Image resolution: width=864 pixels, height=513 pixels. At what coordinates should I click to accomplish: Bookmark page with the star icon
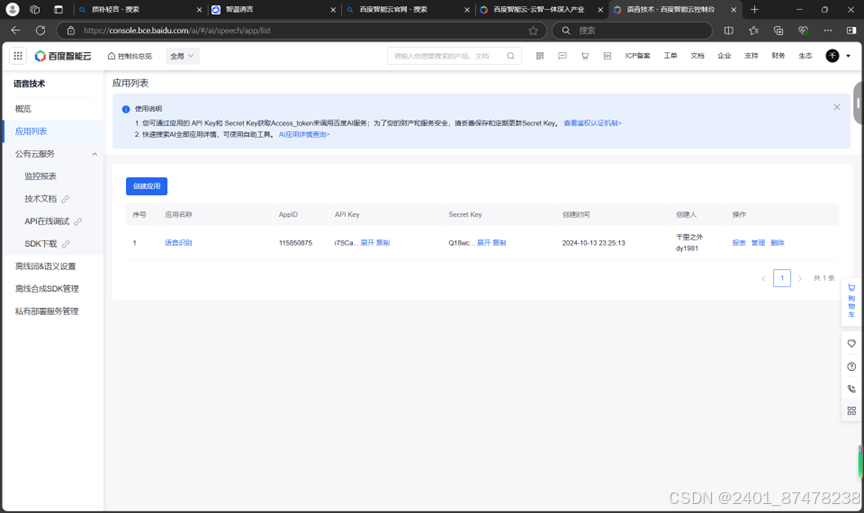(533, 31)
